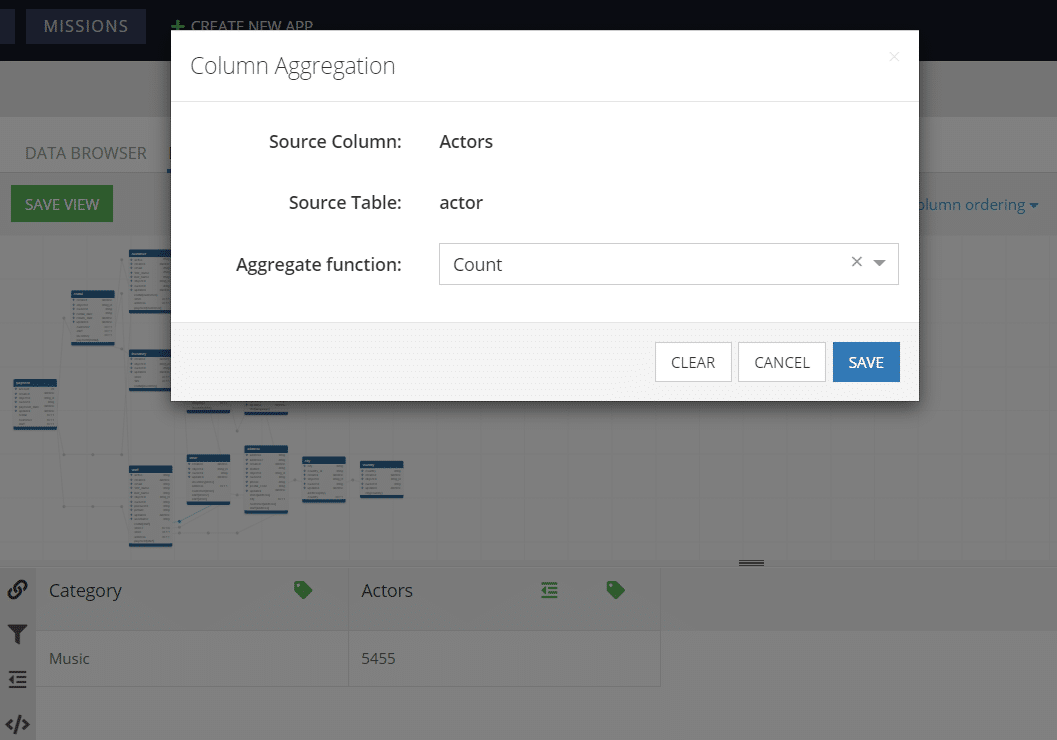Click the link icon in left sidebar
The width and height of the screenshot is (1057, 740).
click(x=18, y=590)
